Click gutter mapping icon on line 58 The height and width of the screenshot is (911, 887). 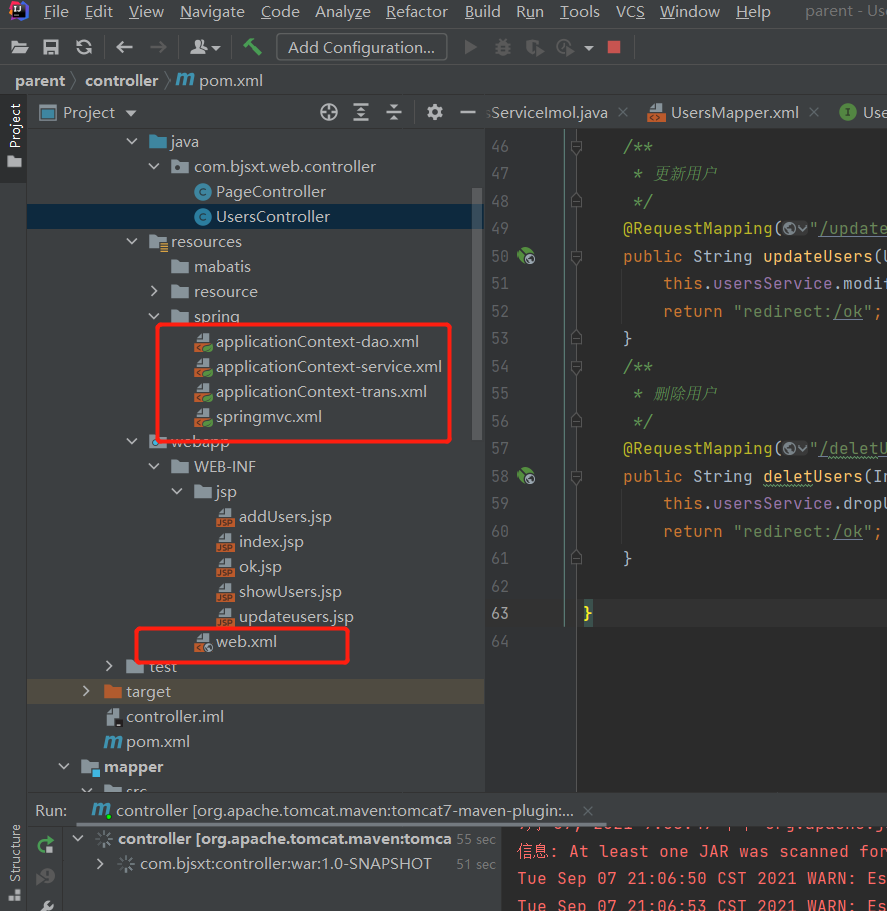pos(526,476)
